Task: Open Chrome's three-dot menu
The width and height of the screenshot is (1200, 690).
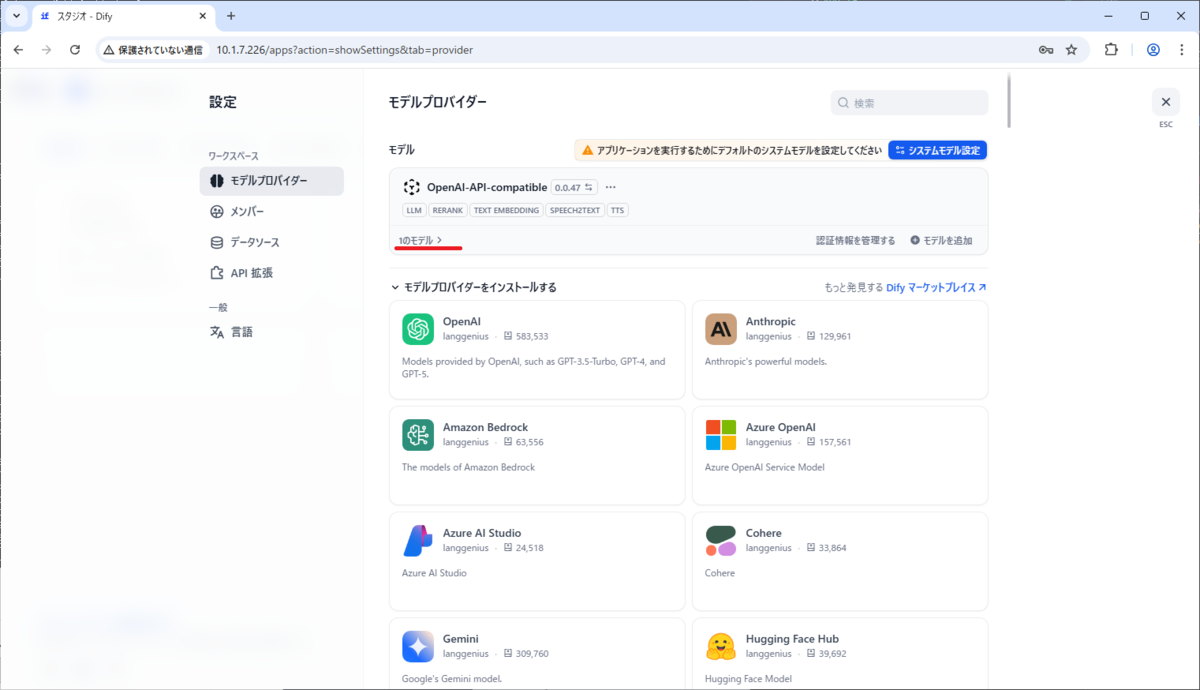Action: [1181, 49]
